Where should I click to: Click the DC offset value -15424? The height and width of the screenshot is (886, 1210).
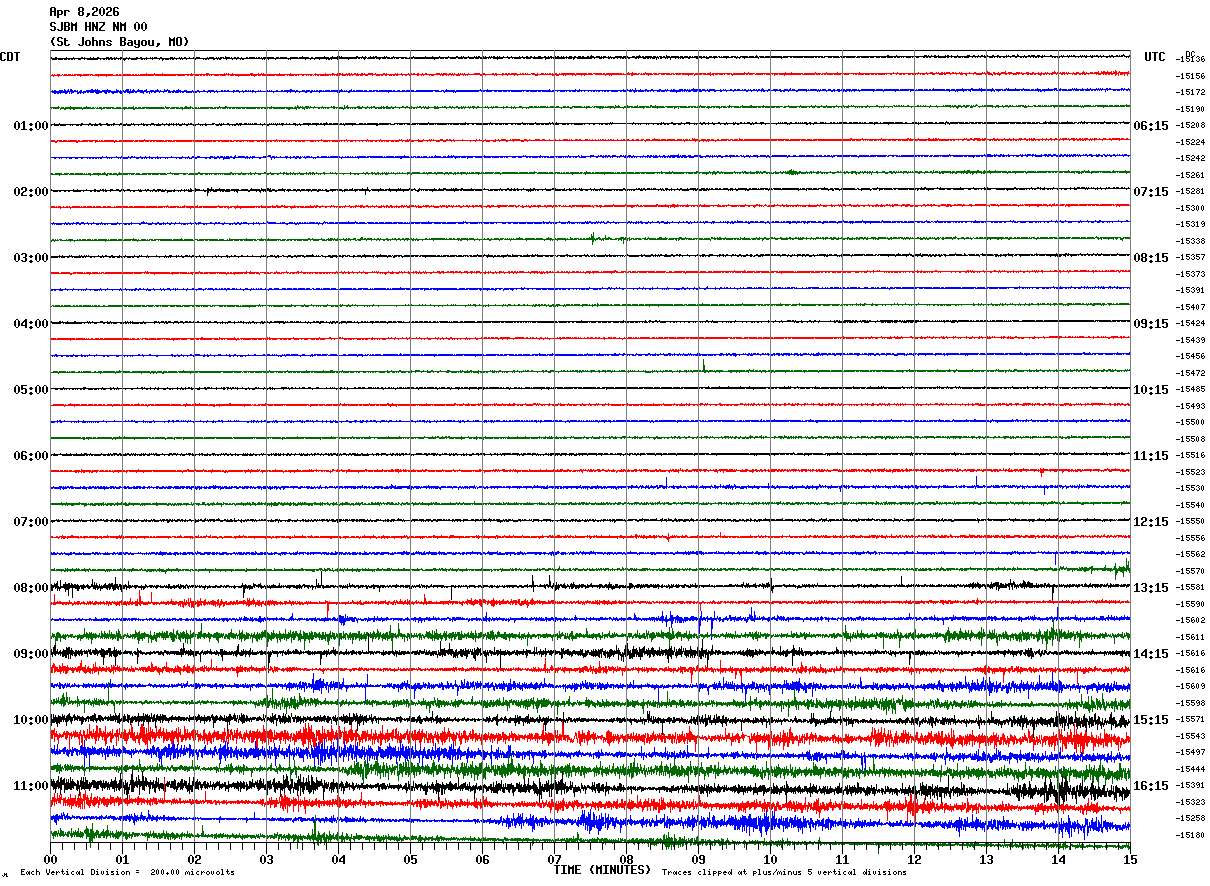pos(1191,324)
